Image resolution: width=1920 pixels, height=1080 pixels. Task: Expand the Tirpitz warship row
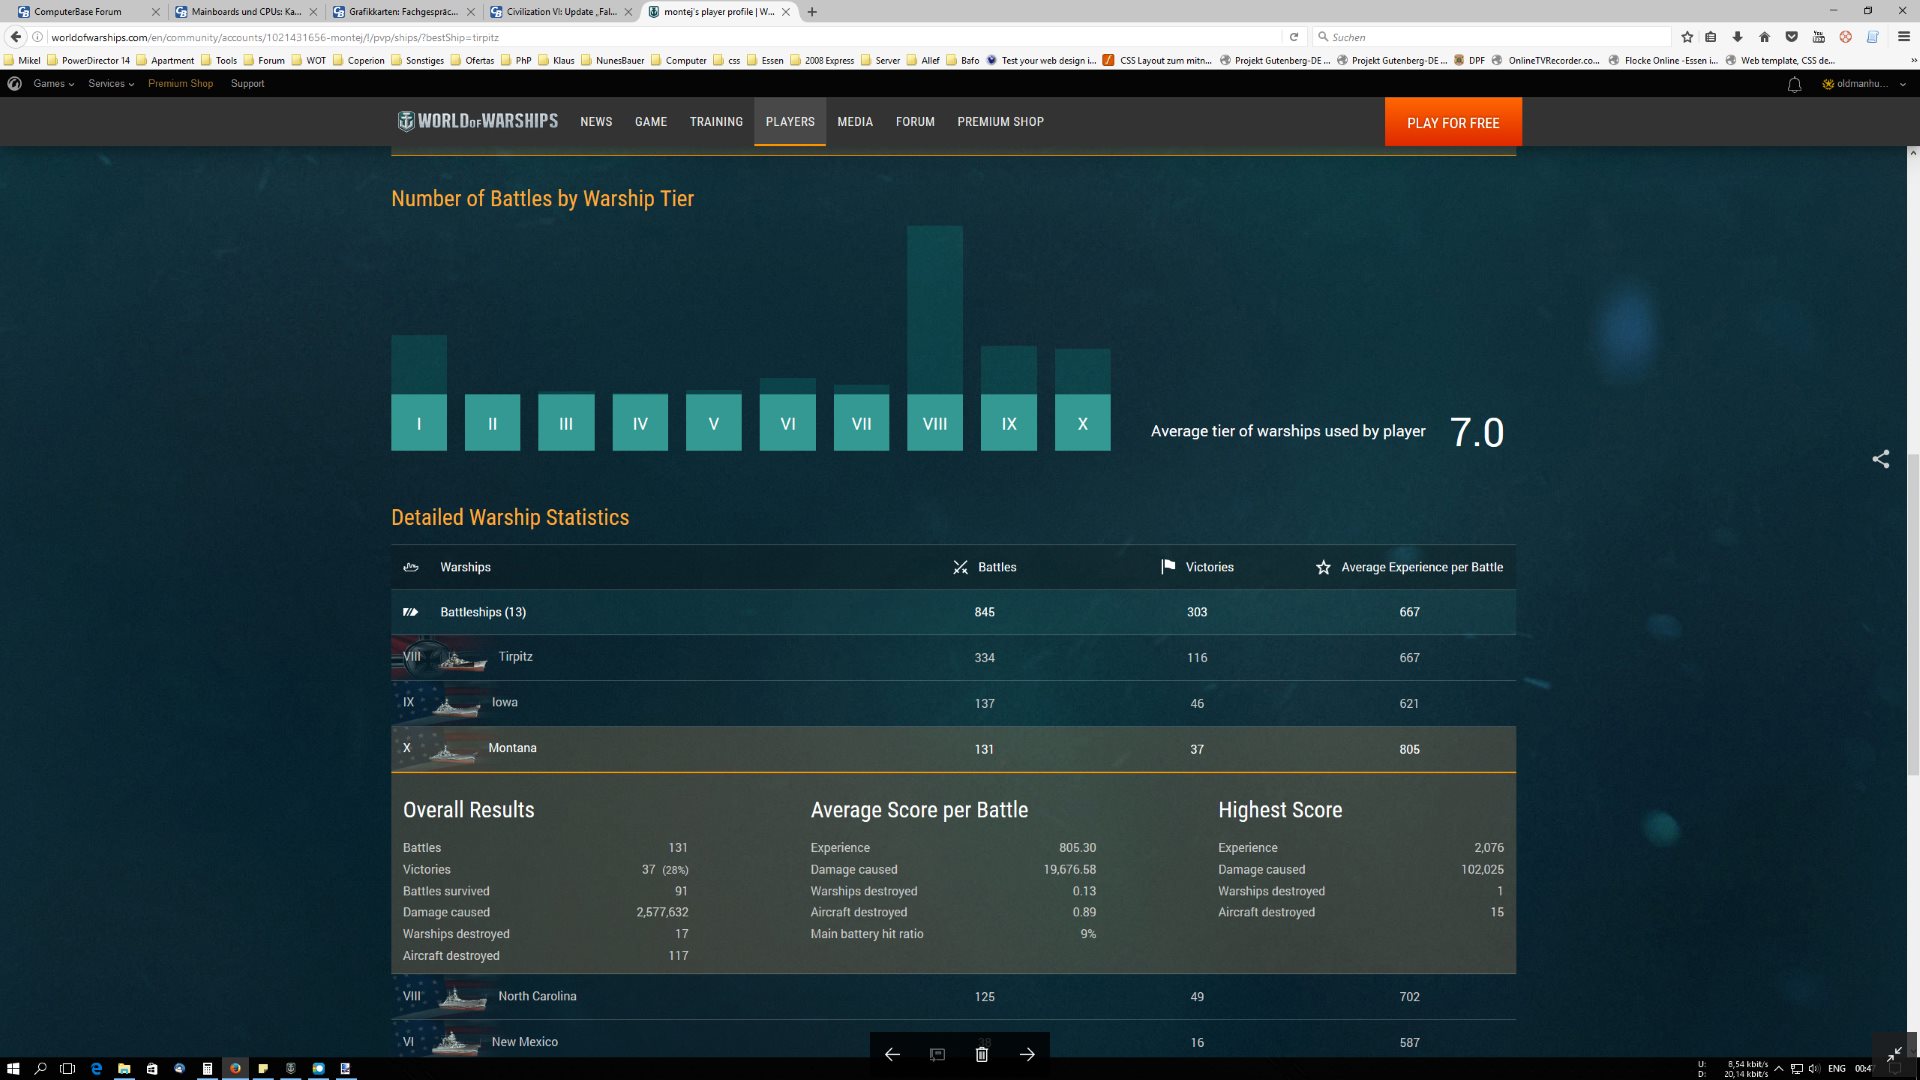[x=953, y=657]
